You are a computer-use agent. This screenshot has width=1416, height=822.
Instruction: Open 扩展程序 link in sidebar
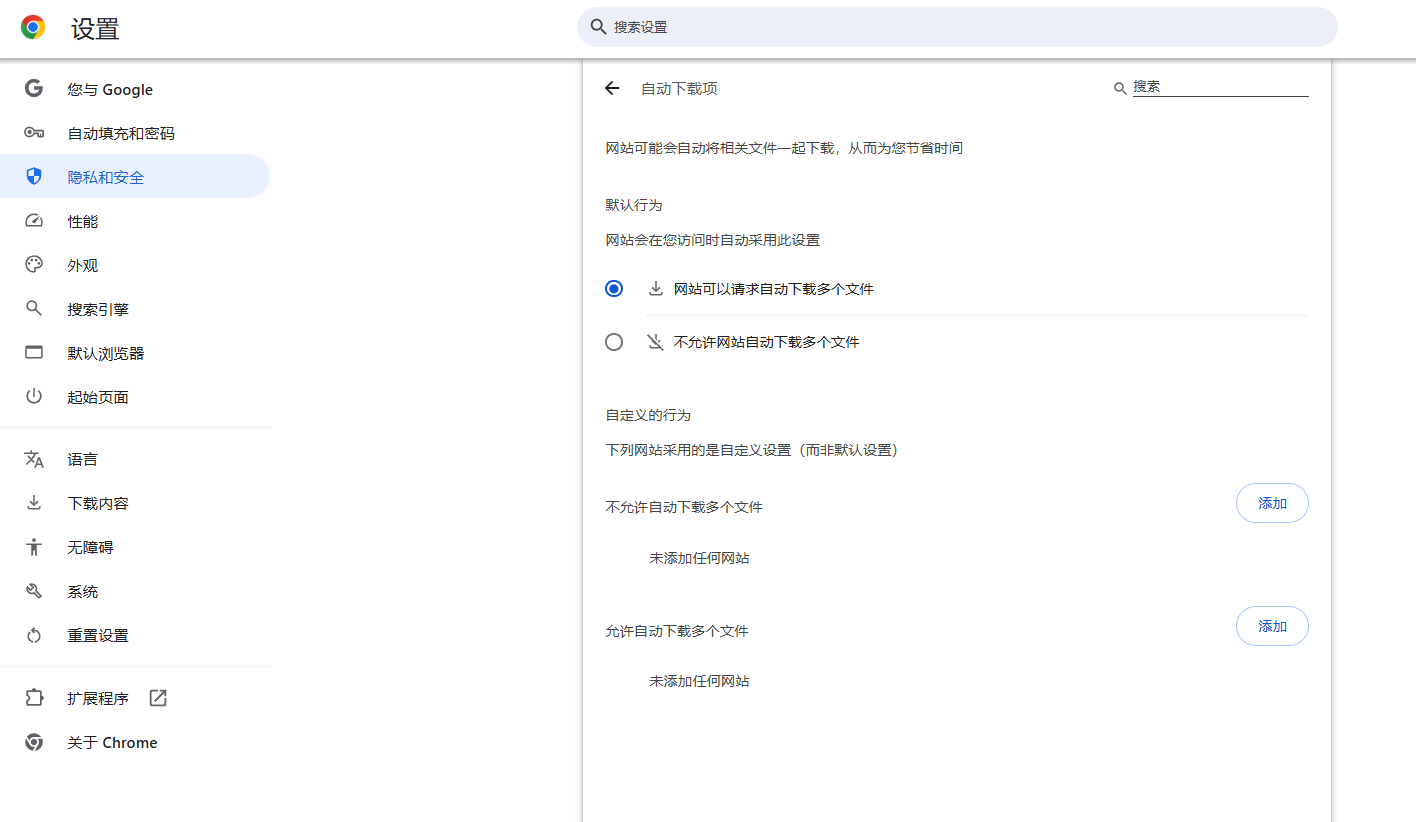tap(135, 698)
